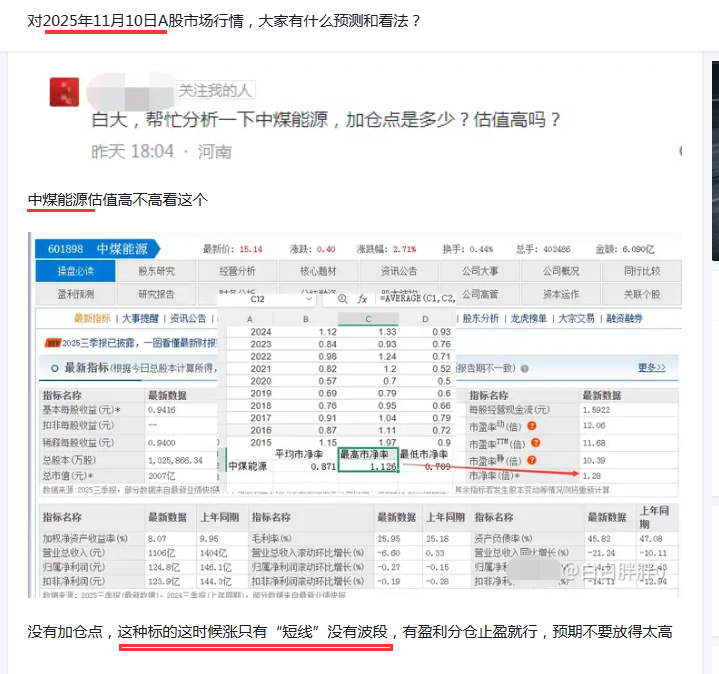Open the 龙虎榜单 sub-link
This screenshot has width=719, height=674.
coord(528,318)
